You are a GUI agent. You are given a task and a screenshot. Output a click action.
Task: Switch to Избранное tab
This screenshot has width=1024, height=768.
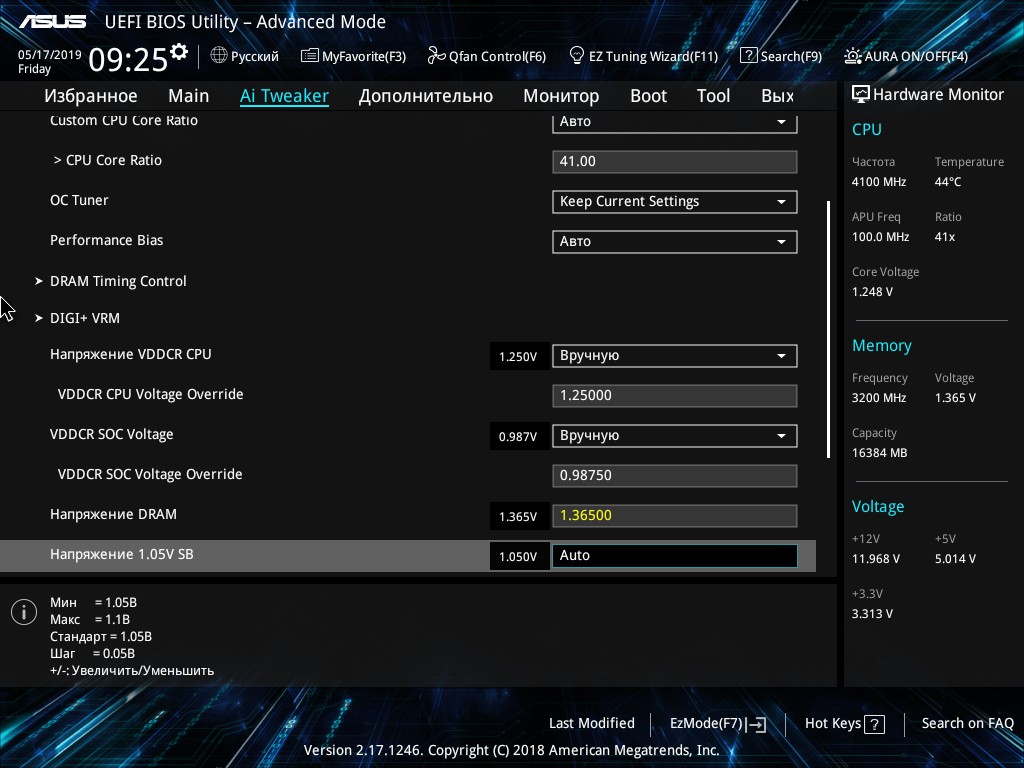pos(91,96)
